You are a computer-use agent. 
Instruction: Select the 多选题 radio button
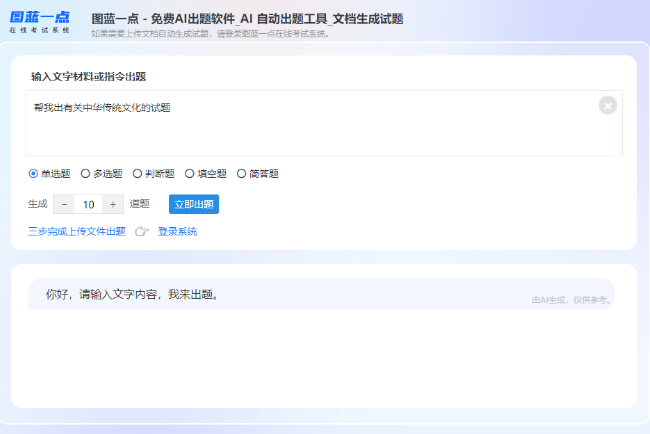coord(85,174)
